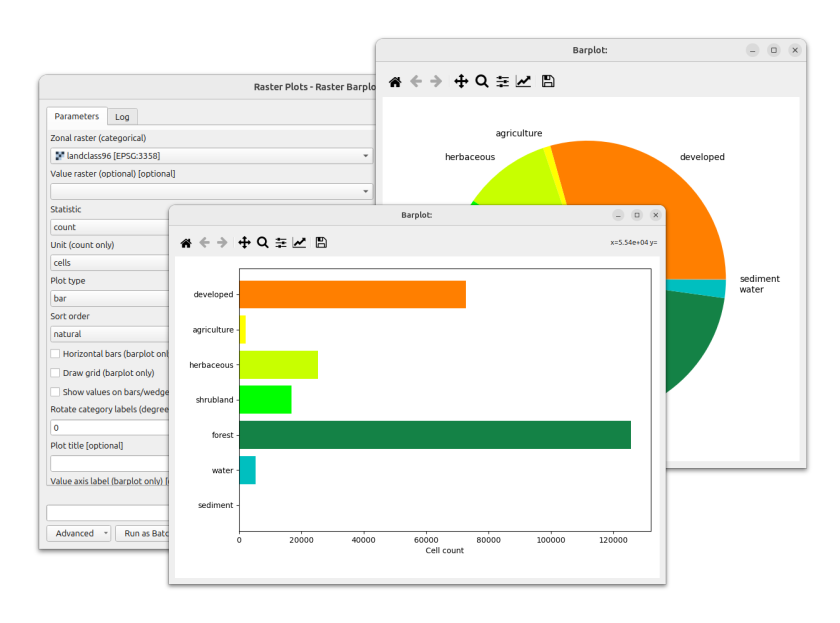
Task: Open Configure subplots in front barplot toolbar
Action: point(281,243)
